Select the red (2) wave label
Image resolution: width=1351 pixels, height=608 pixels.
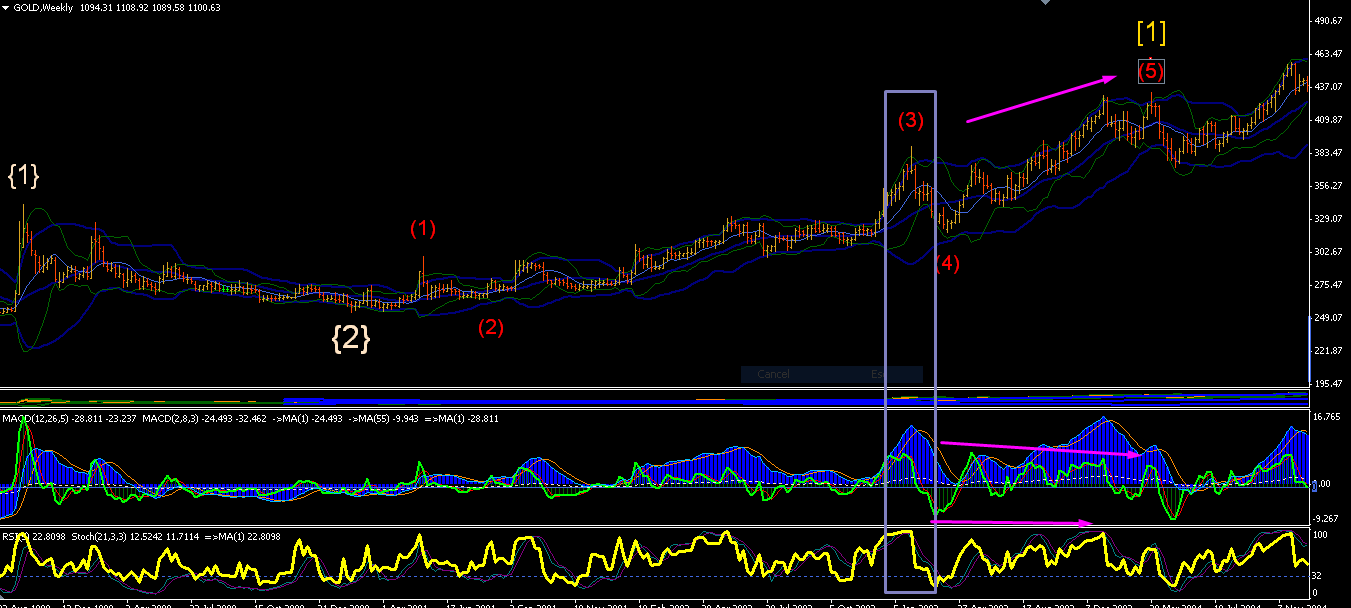click(491, 326)
